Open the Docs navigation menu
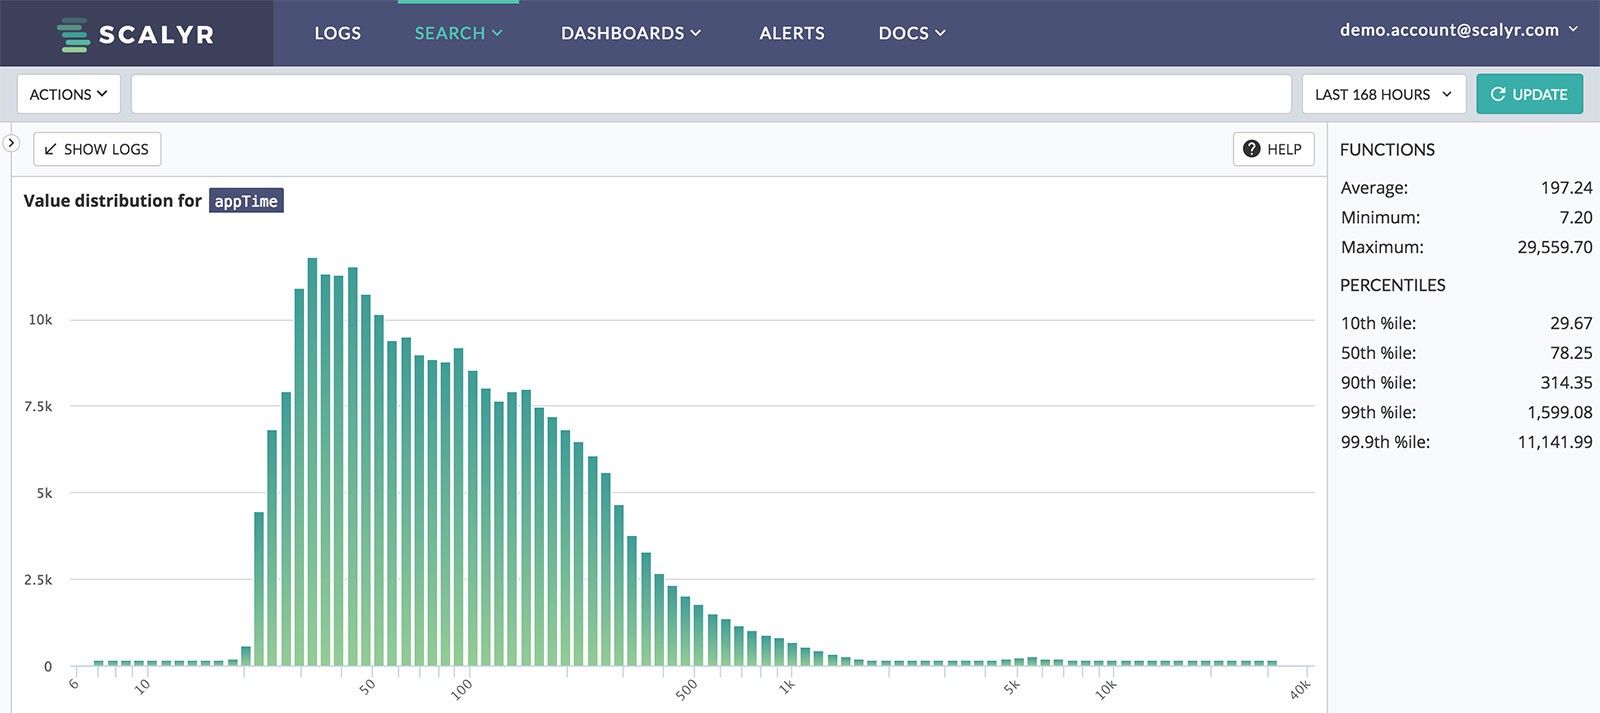The image size is (1600, 713). pyautogui.click(x=911, y=33)
